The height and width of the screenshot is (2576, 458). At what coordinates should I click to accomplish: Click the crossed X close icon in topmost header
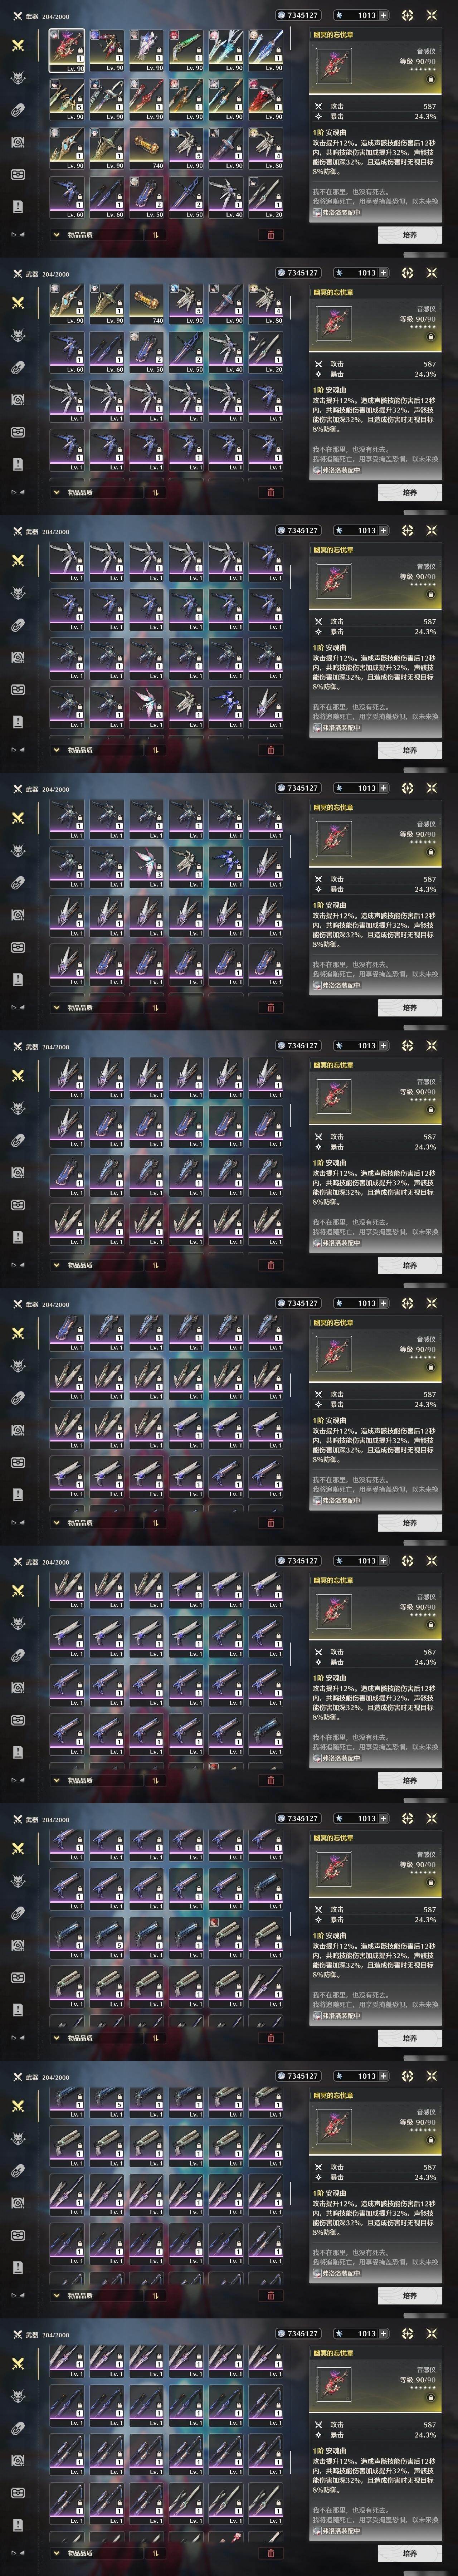pyautogui.click(x=431, y=15)
